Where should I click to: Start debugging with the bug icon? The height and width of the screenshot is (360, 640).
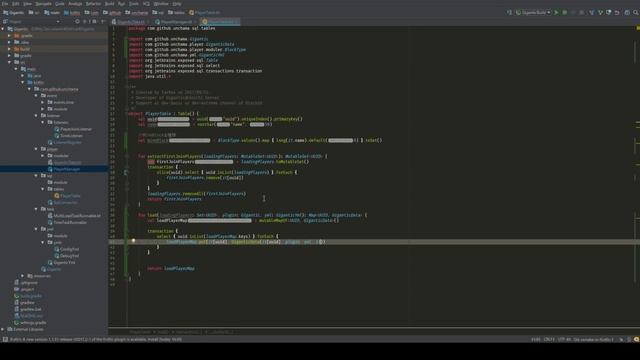(x=564, y=13)
